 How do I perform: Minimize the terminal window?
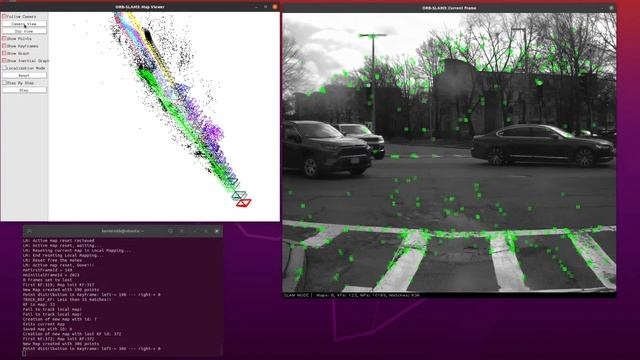(194, 231)
